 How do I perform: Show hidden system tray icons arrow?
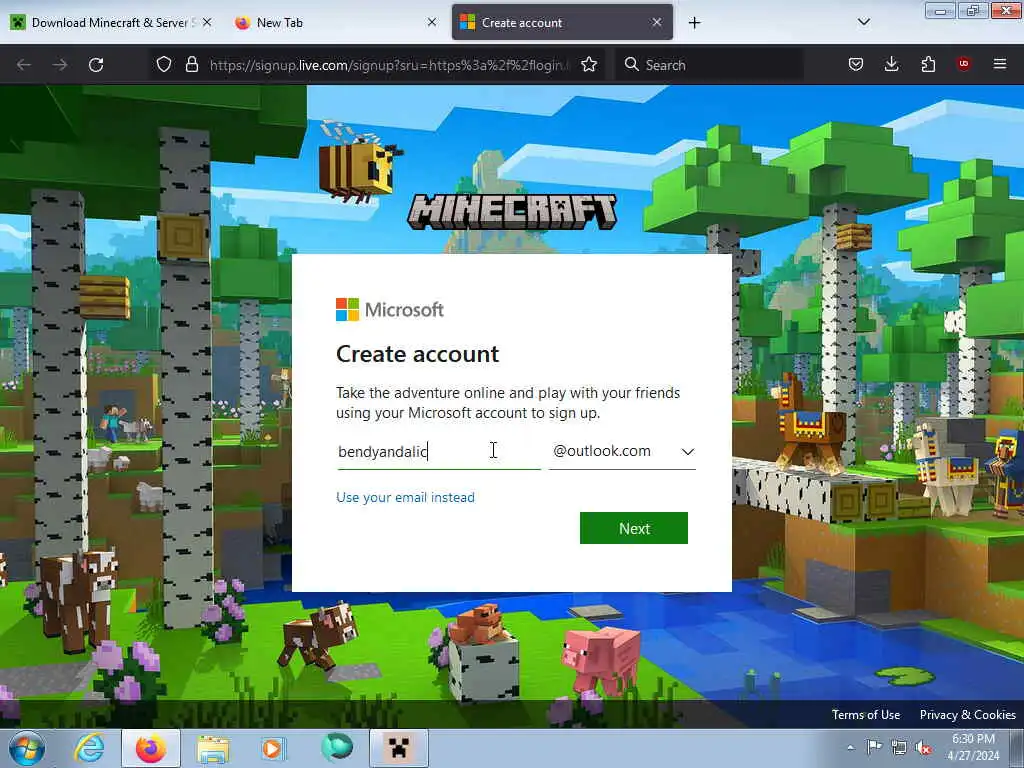[850, 747]
